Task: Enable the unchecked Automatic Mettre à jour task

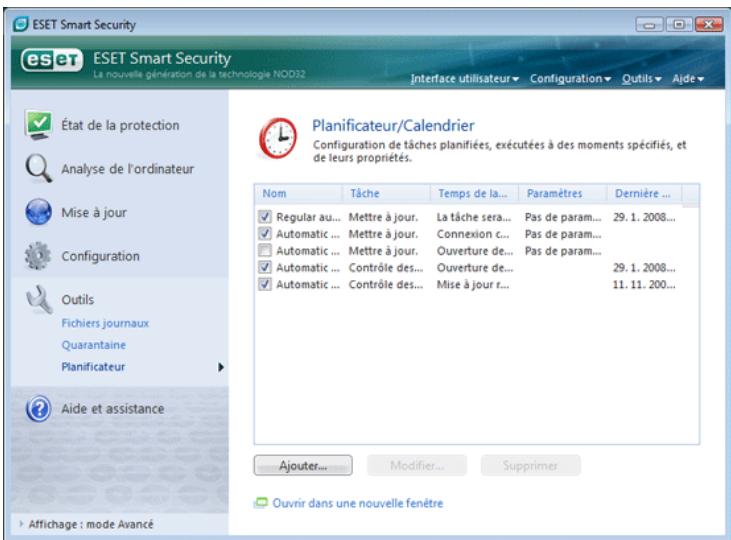Action: pos(264,250)
